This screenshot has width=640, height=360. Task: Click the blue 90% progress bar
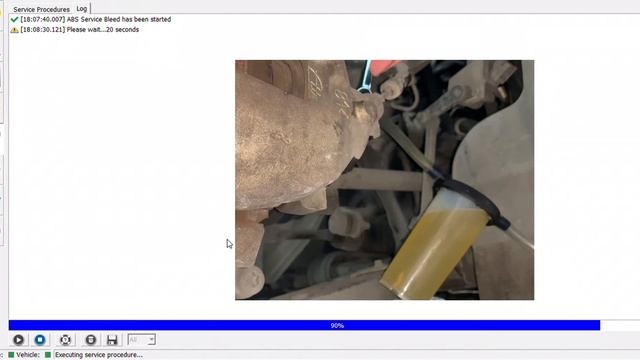304,325
